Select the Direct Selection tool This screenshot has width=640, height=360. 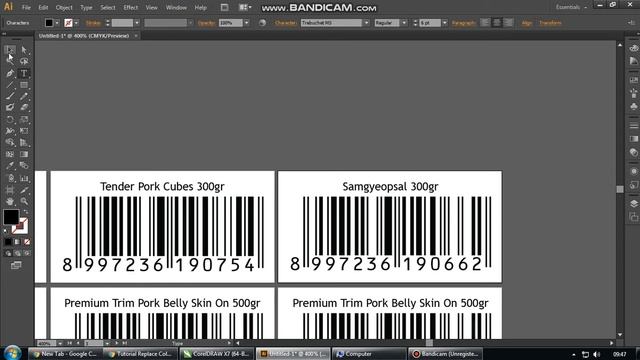(x=24, y=50)
